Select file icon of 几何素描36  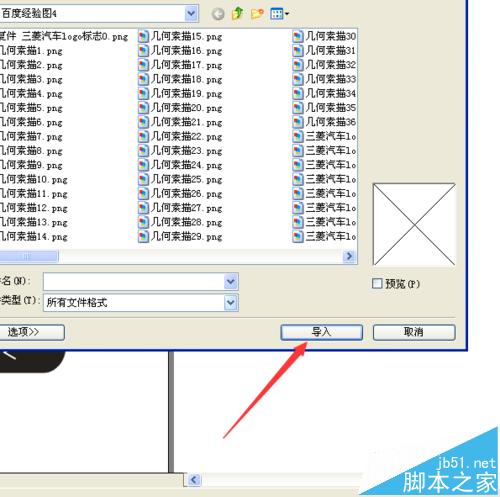pyautogui.click(x=298, y=122)
